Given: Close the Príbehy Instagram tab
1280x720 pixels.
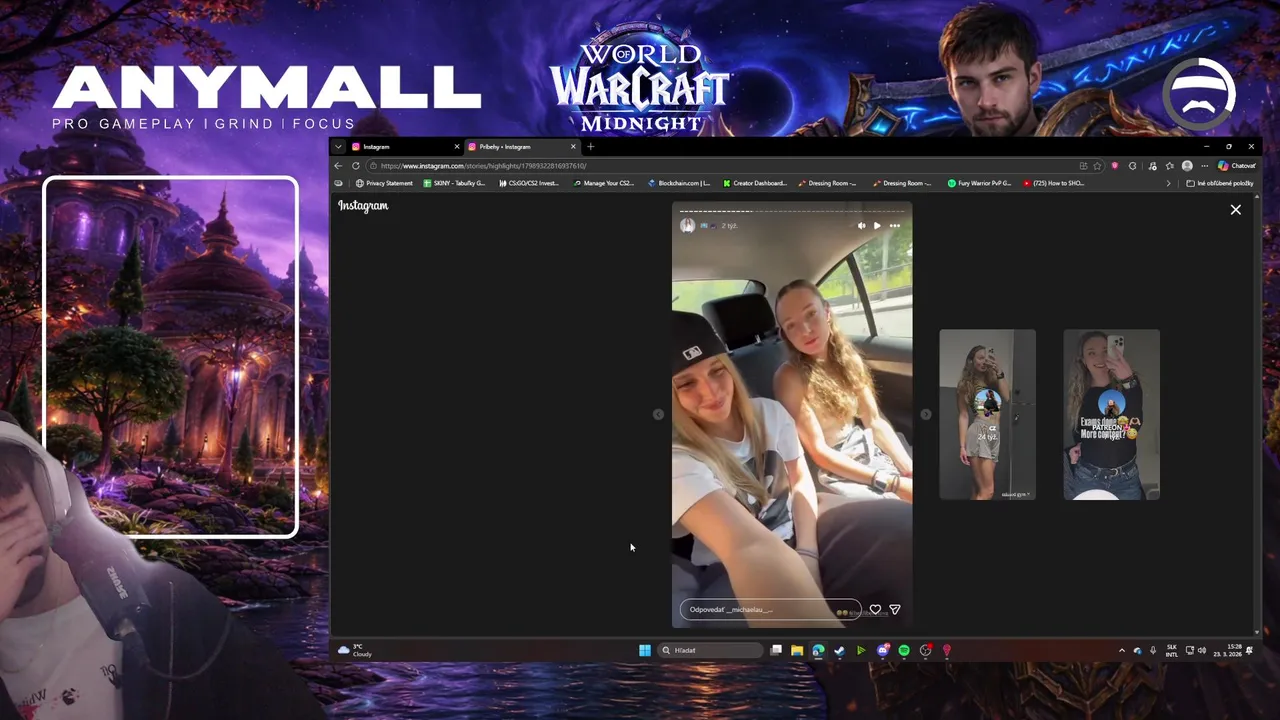Looking at the screenshot, I should pyautogui.click(x=573, y=146).
